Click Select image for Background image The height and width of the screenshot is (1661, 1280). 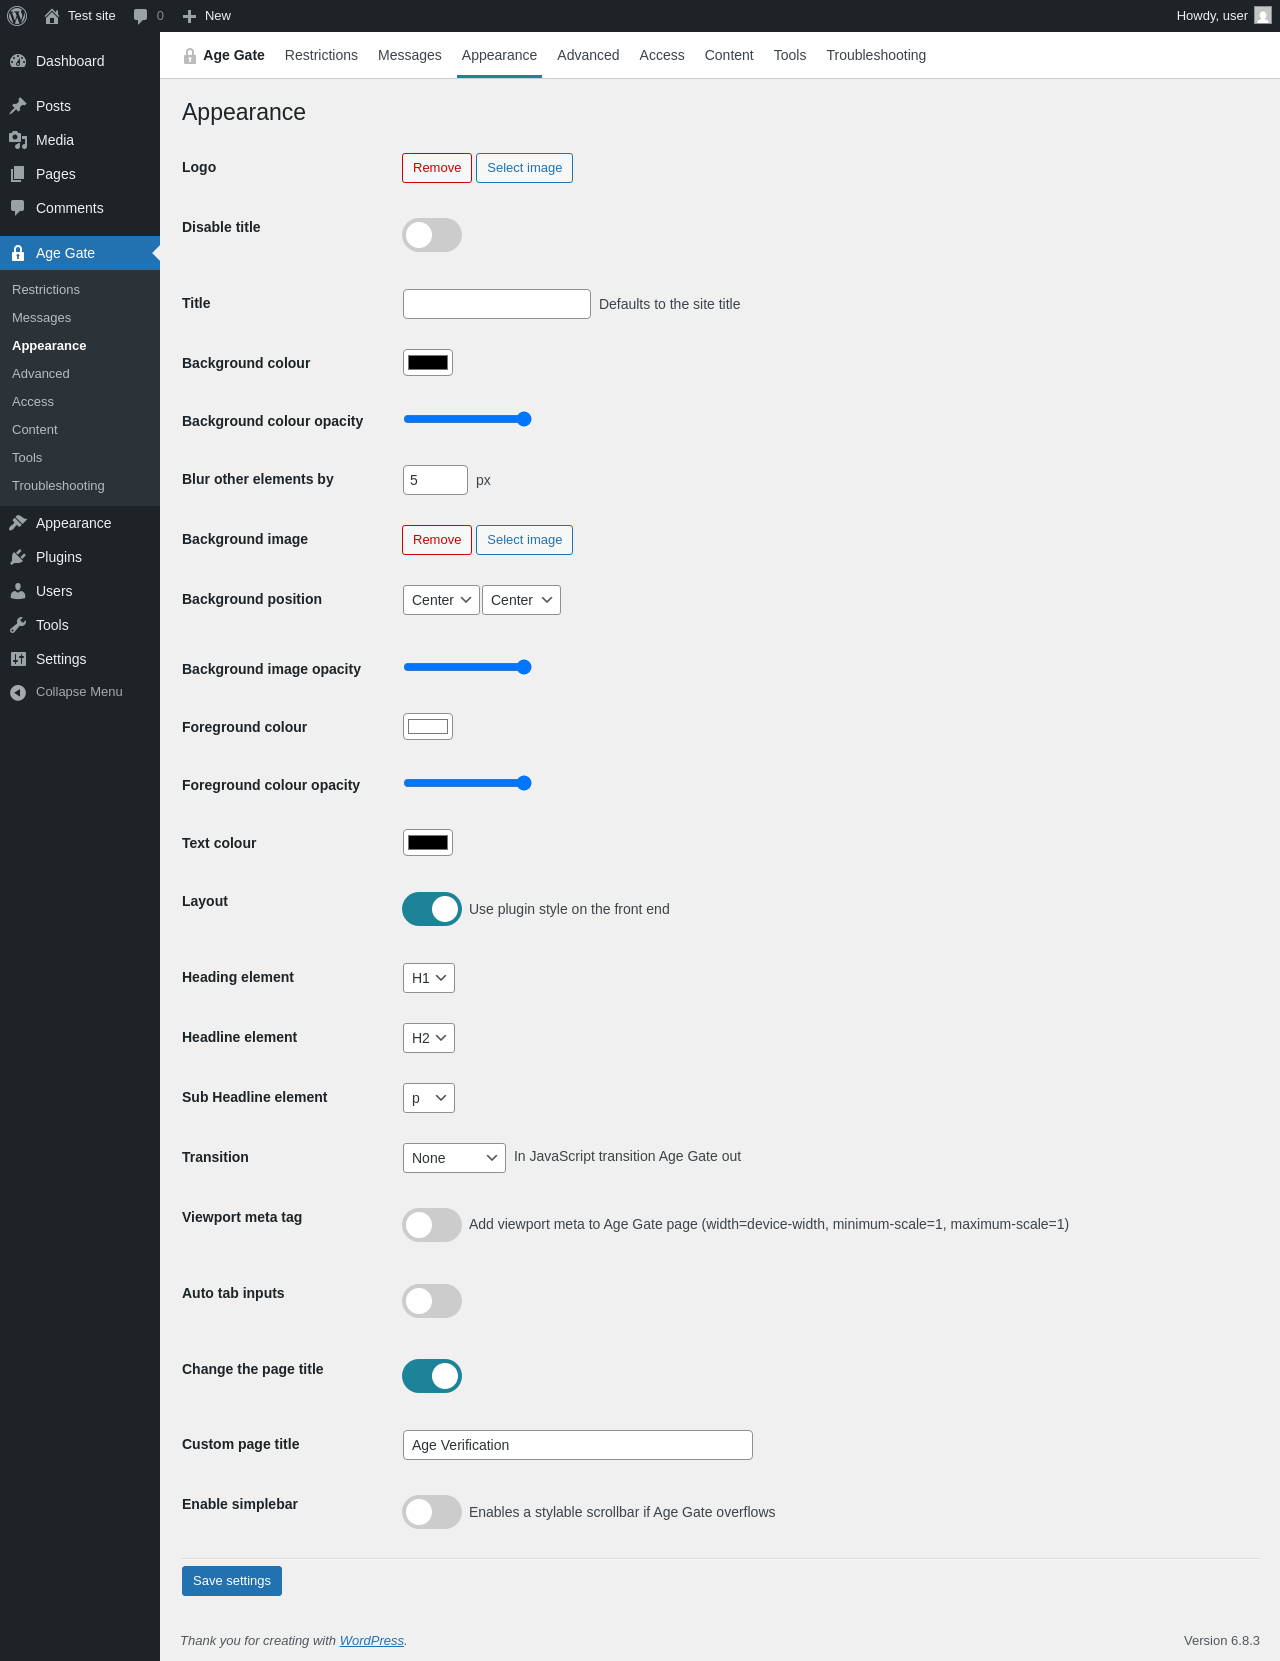click(x=524, y=540)
